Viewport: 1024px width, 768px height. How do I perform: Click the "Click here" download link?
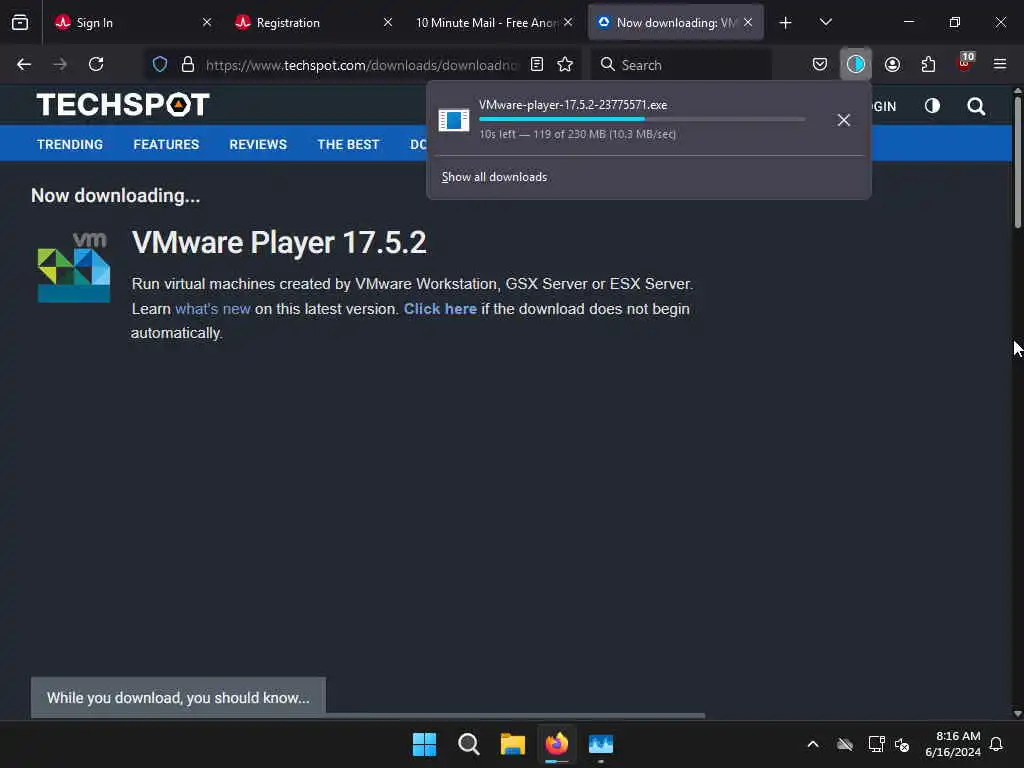[440, 309]
